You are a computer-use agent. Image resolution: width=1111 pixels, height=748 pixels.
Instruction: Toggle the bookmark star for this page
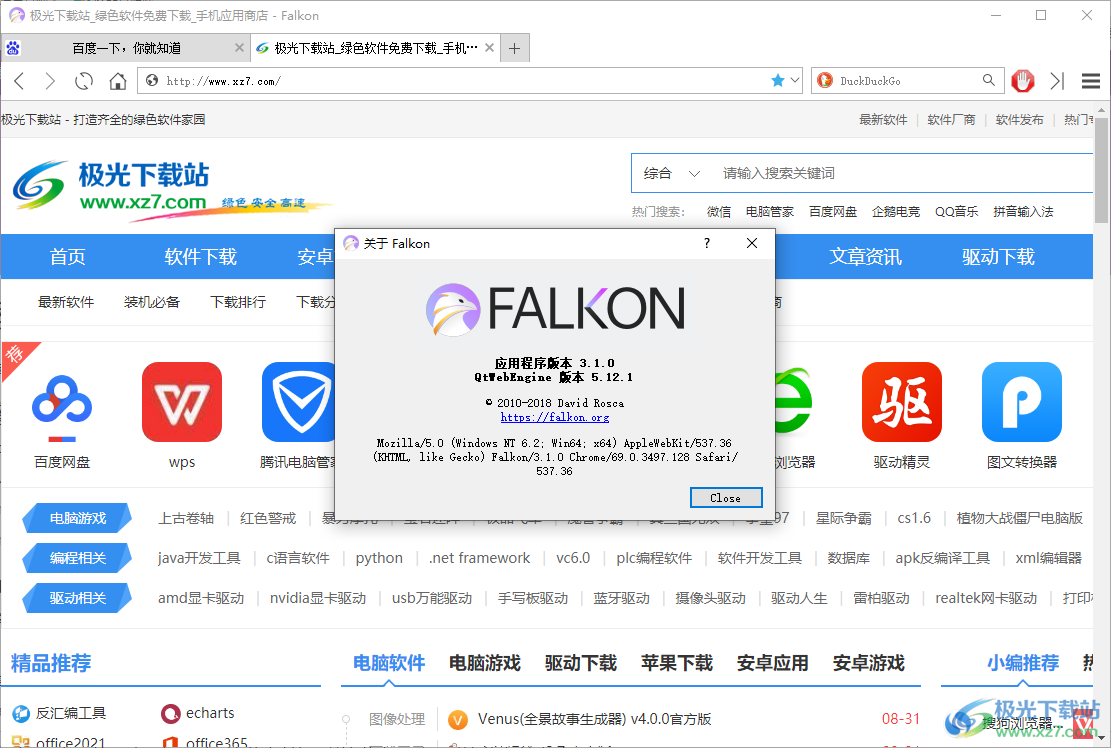(x=778, y=80)
